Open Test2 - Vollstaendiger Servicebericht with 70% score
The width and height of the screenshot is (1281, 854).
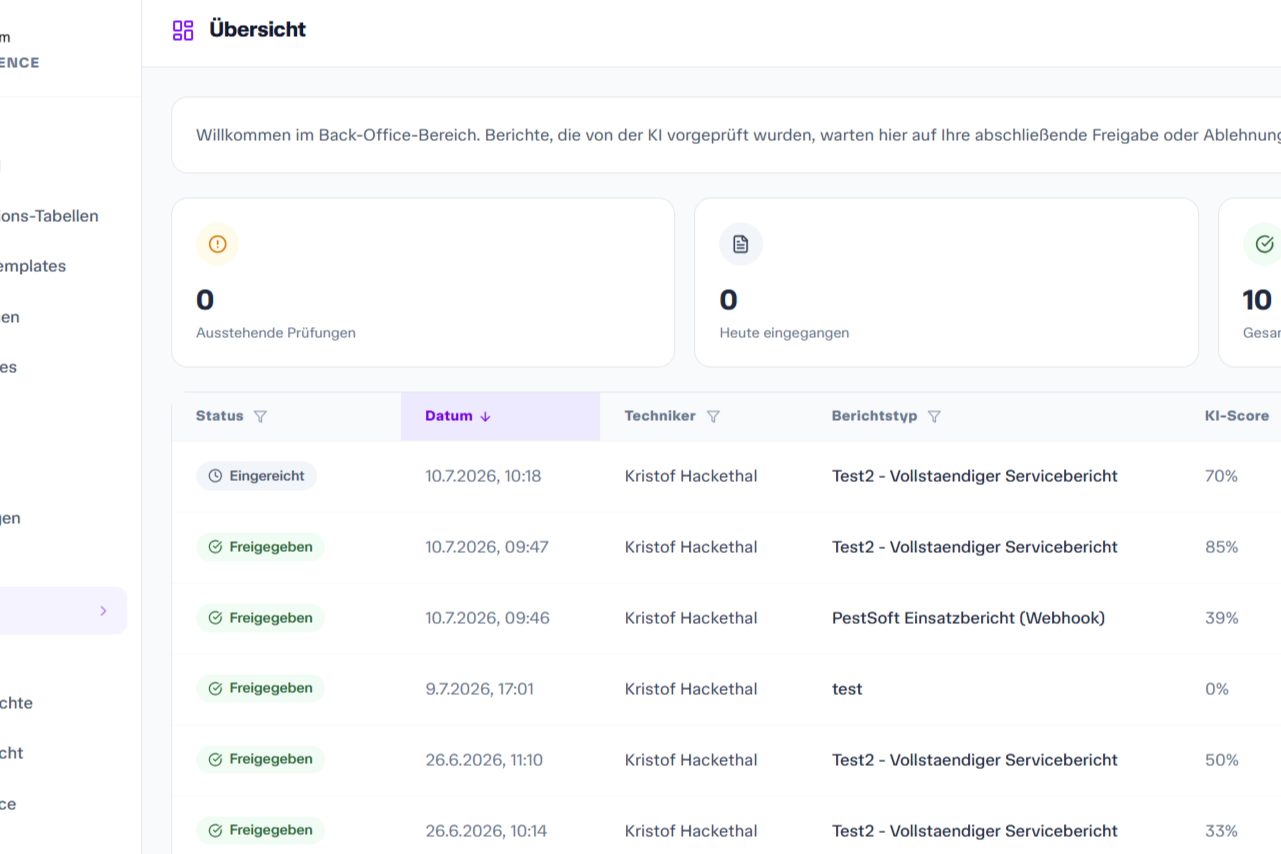975,476
